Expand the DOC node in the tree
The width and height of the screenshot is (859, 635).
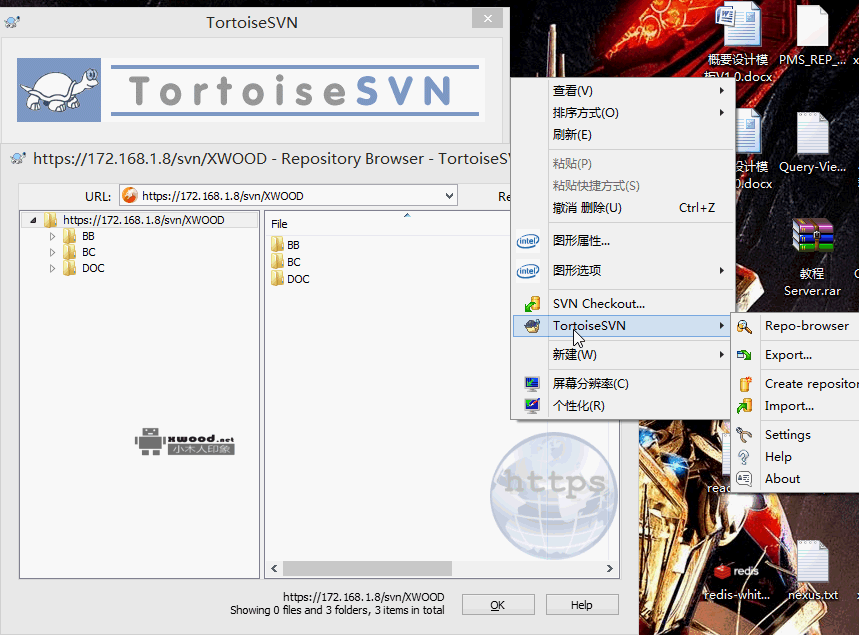coord(53,268)
